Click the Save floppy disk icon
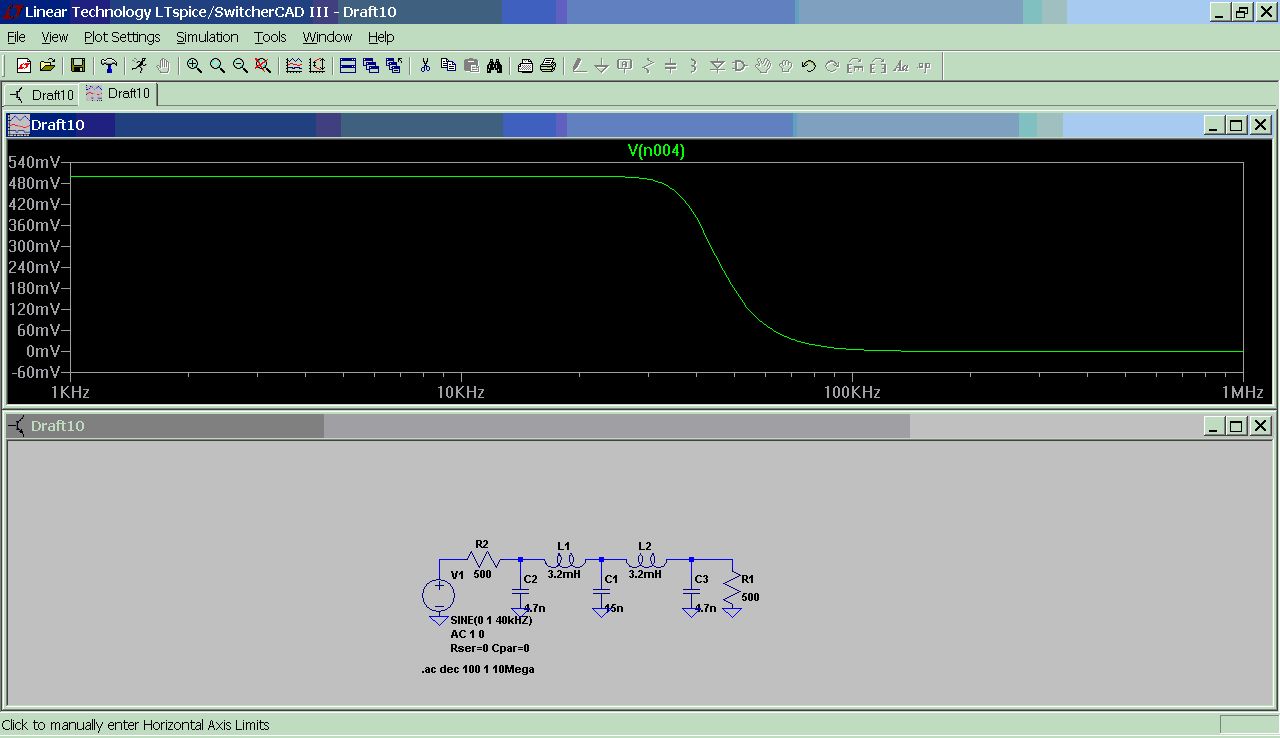Screen dimensions: 1280x738 coord(77,66)
